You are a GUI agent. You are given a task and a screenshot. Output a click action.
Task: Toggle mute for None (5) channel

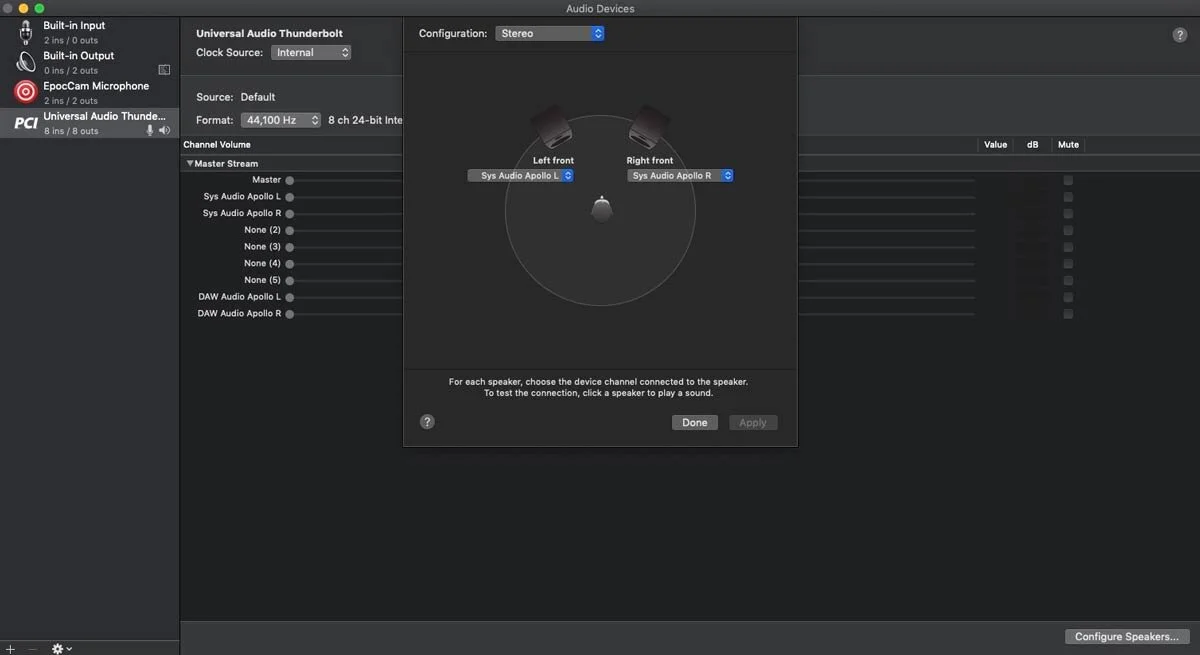click(x=1068, y=280)
